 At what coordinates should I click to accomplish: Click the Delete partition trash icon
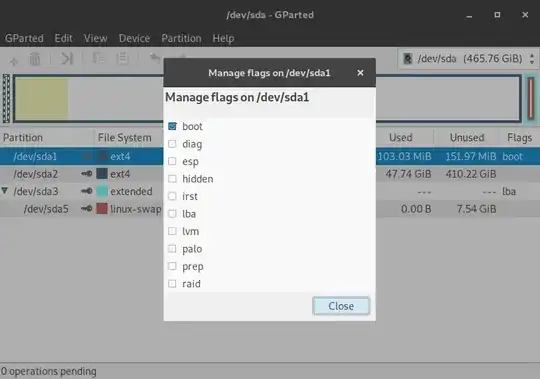(35, 59)
